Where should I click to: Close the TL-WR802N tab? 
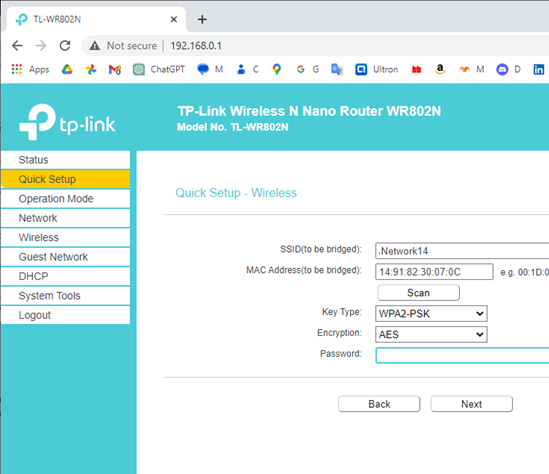coord(174,19)
